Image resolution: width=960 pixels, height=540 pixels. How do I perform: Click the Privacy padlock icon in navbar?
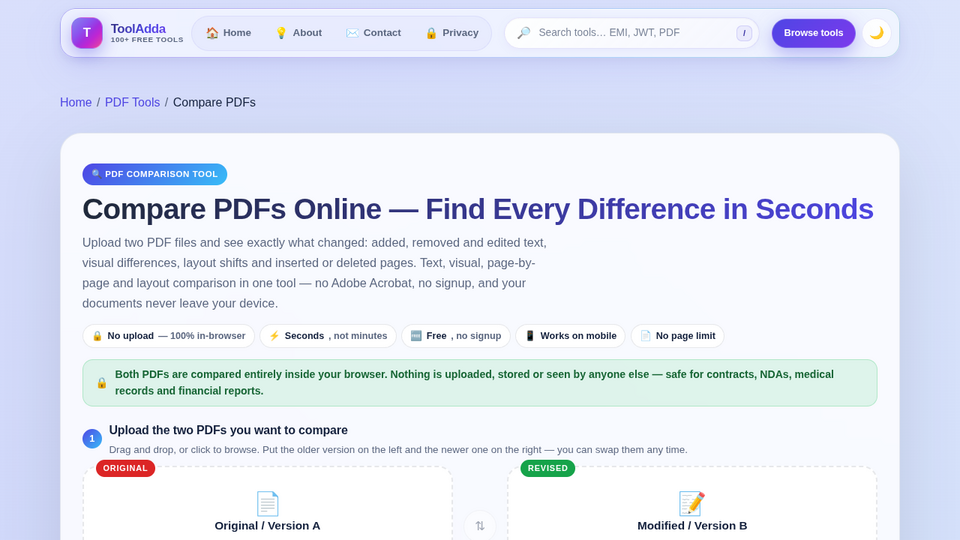tap(431, 33)
